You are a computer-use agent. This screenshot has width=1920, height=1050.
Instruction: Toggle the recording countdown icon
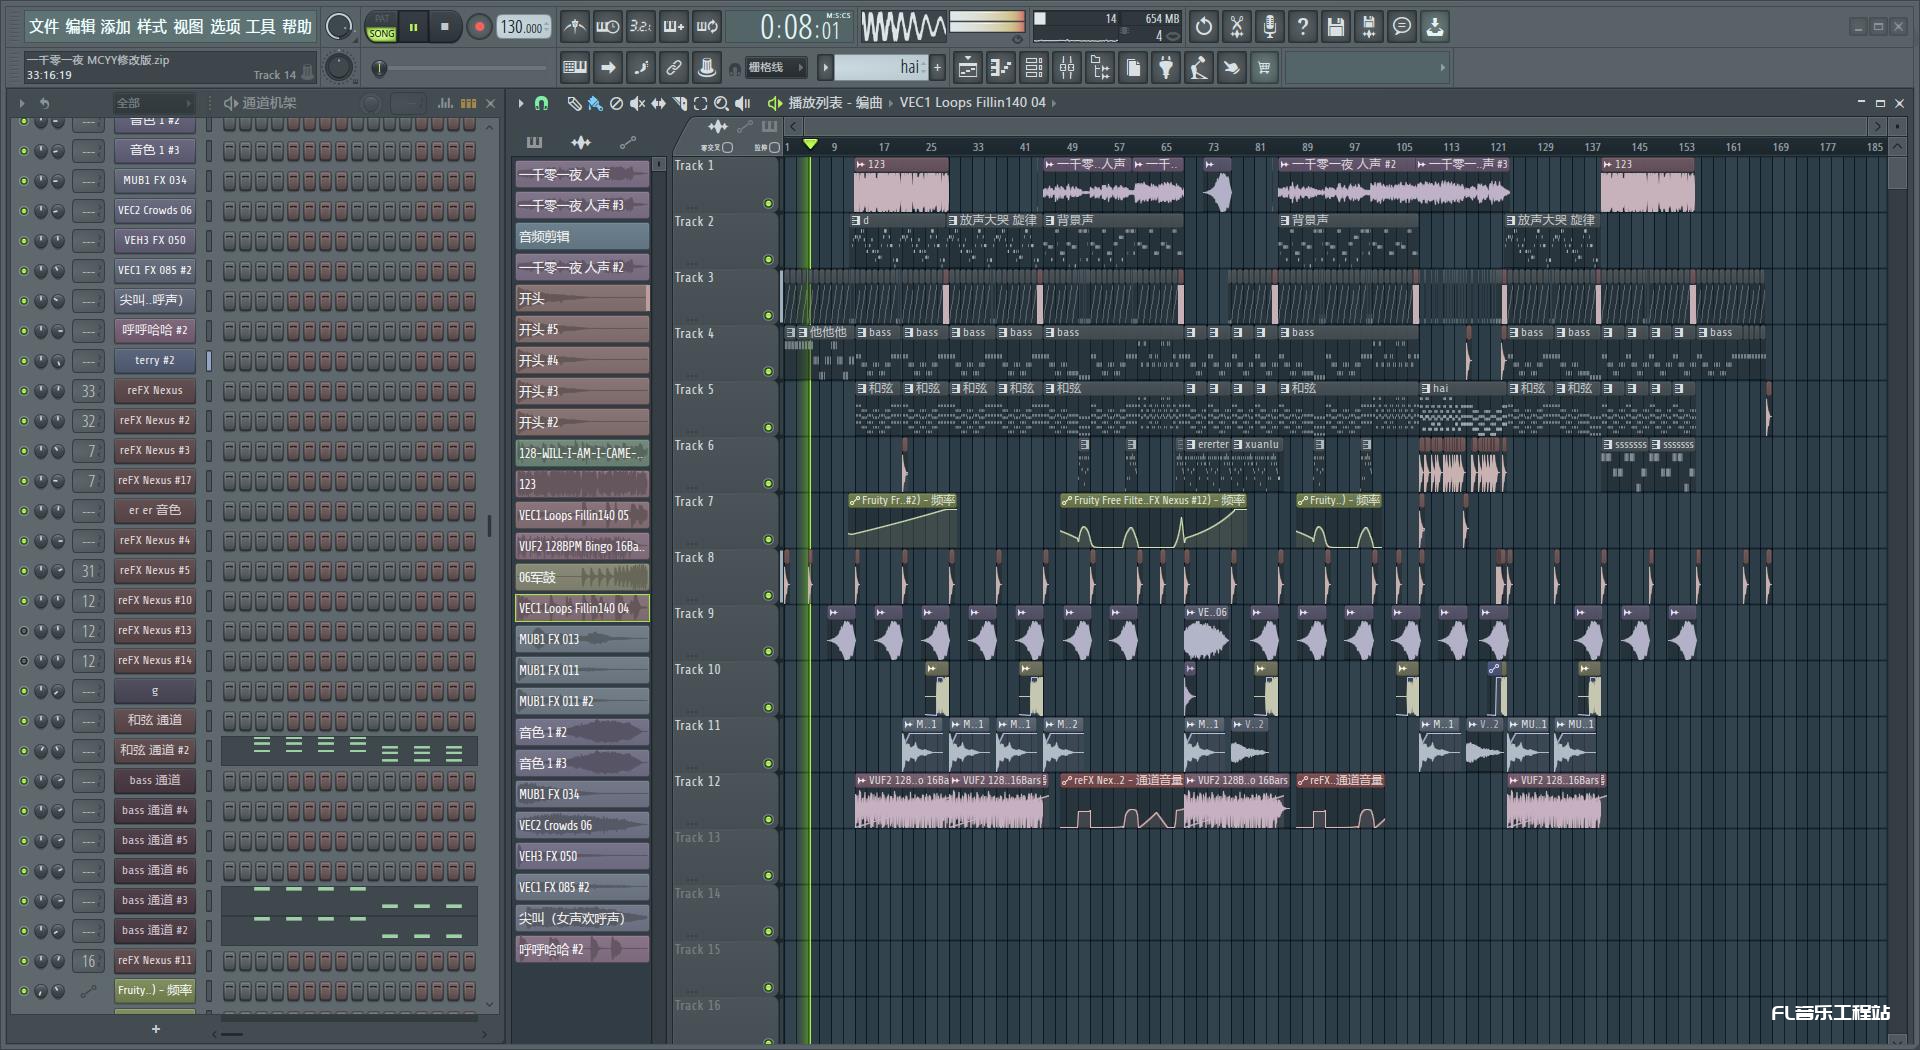(640, 27)
